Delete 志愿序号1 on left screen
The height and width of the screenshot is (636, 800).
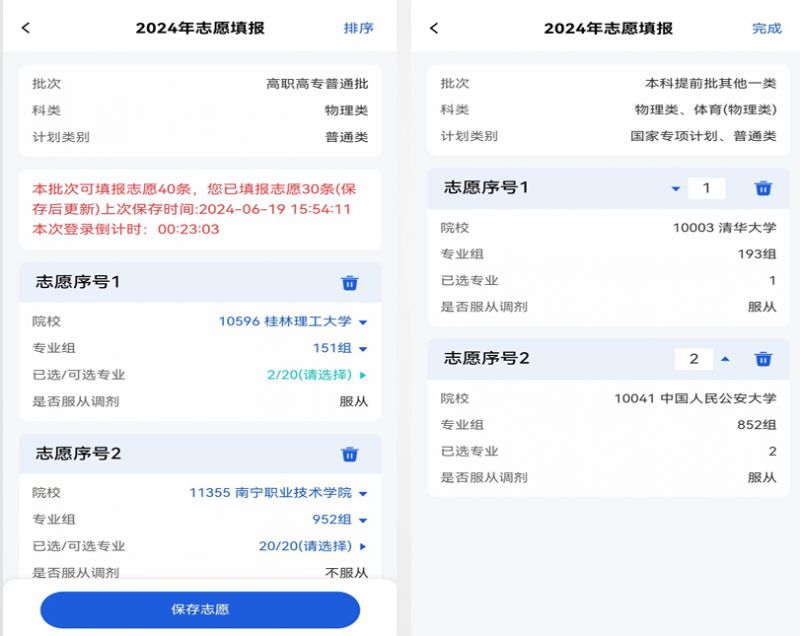[349, 283]
